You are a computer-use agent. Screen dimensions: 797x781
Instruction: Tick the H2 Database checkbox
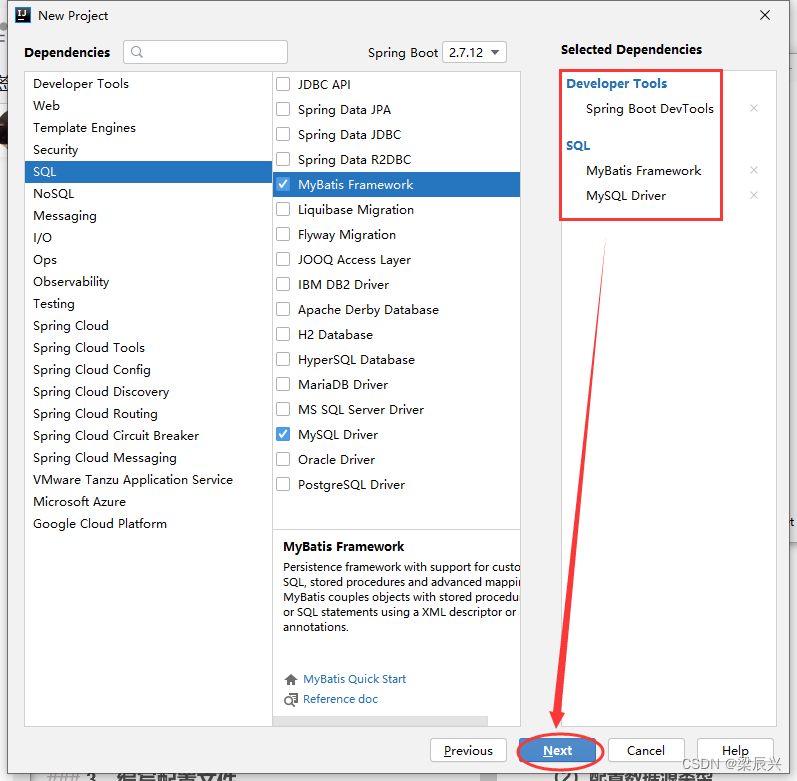coord(283,334)
